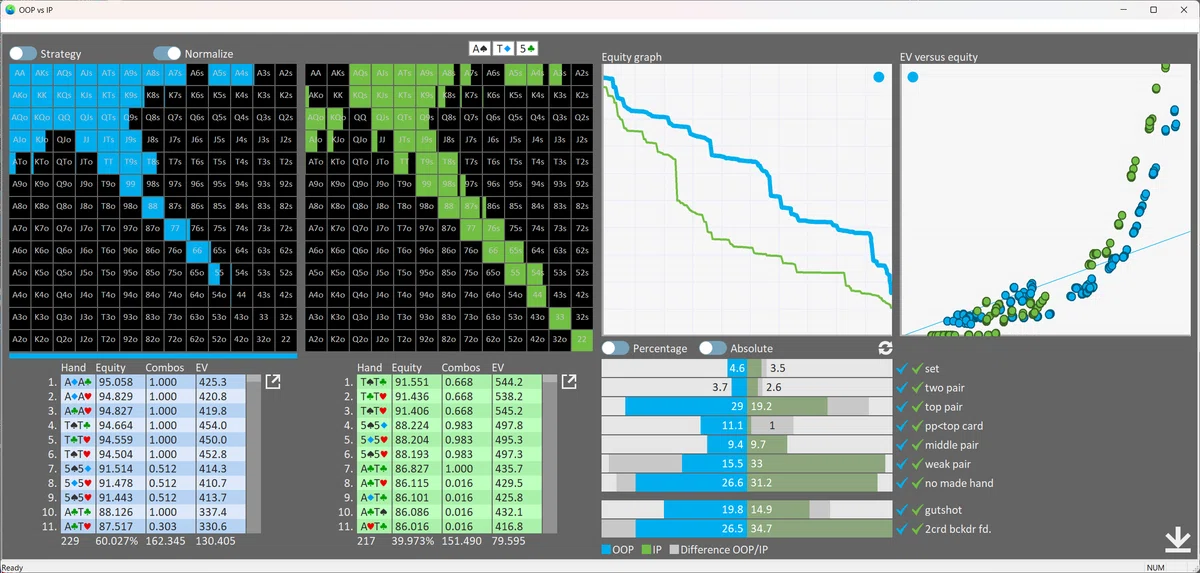Screen dimensions: 1200x573
Task: Uncheck the middle pair checkmark
Action: pos(903,445)
